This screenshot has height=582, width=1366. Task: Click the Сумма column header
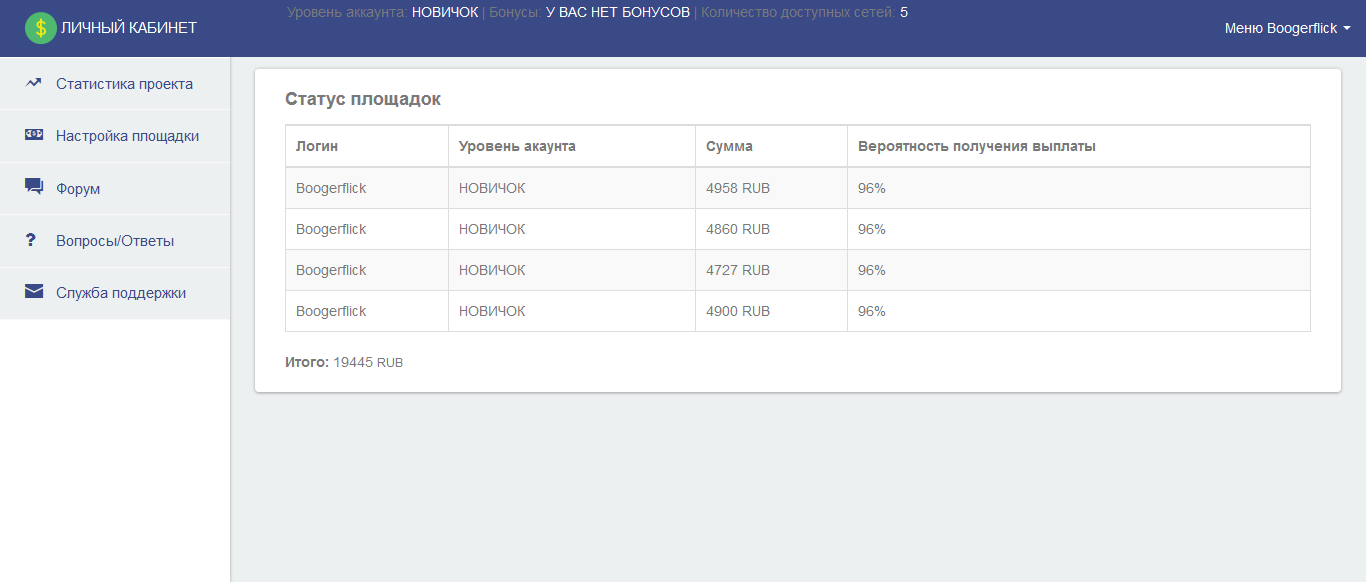pyautogui.click(x=729, y=146)
